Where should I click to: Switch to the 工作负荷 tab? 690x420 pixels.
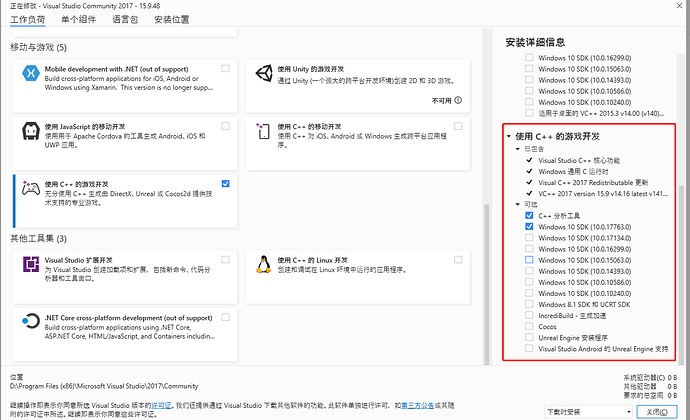pos(27,19)
